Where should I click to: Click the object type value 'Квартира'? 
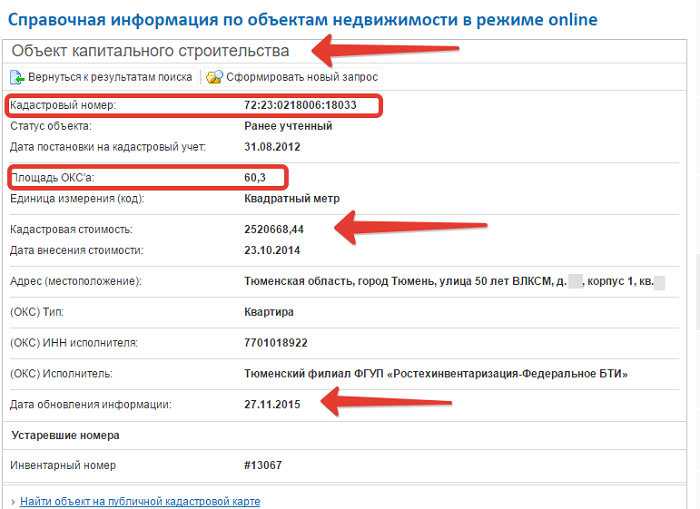(269, 312)
